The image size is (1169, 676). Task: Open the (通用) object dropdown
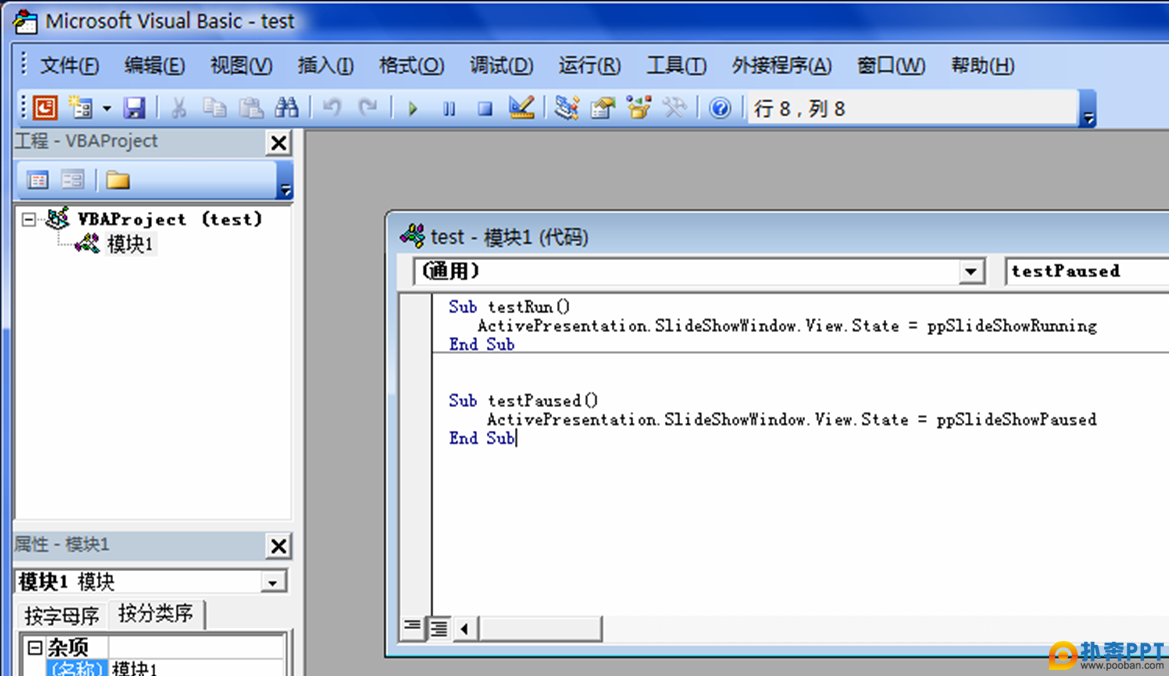pyautogui.click(x=971, y=272)
